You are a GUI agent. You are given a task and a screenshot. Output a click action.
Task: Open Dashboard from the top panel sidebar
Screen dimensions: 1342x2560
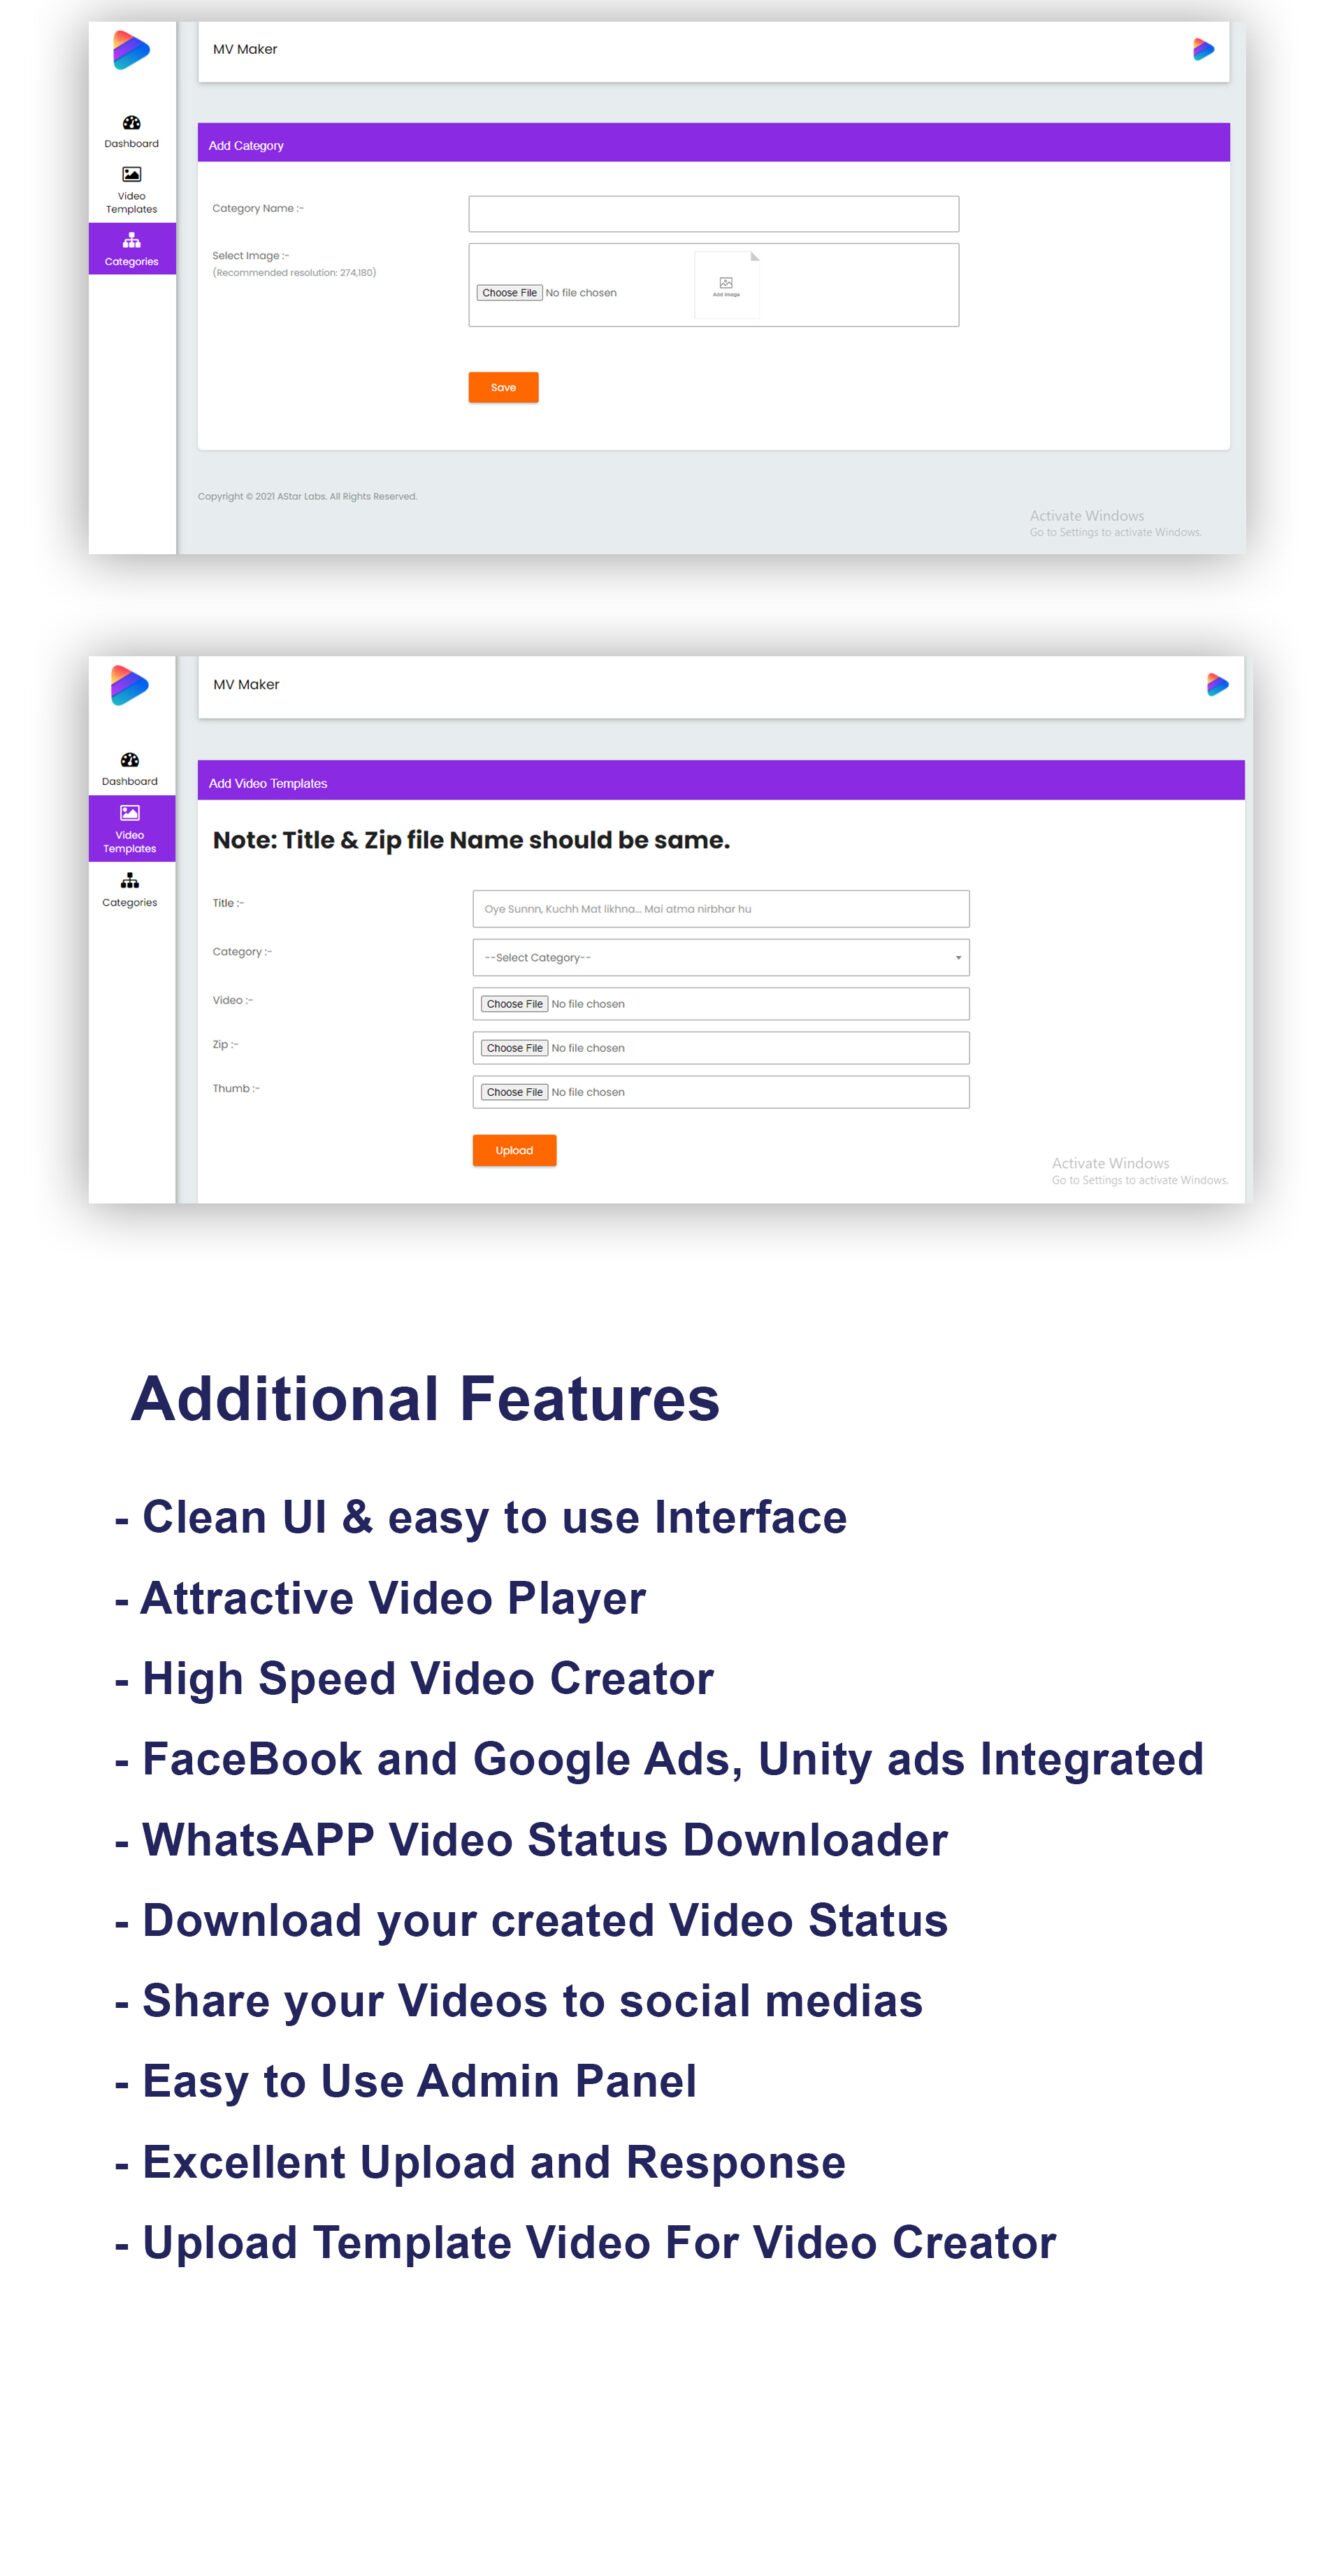coord(131,131)
